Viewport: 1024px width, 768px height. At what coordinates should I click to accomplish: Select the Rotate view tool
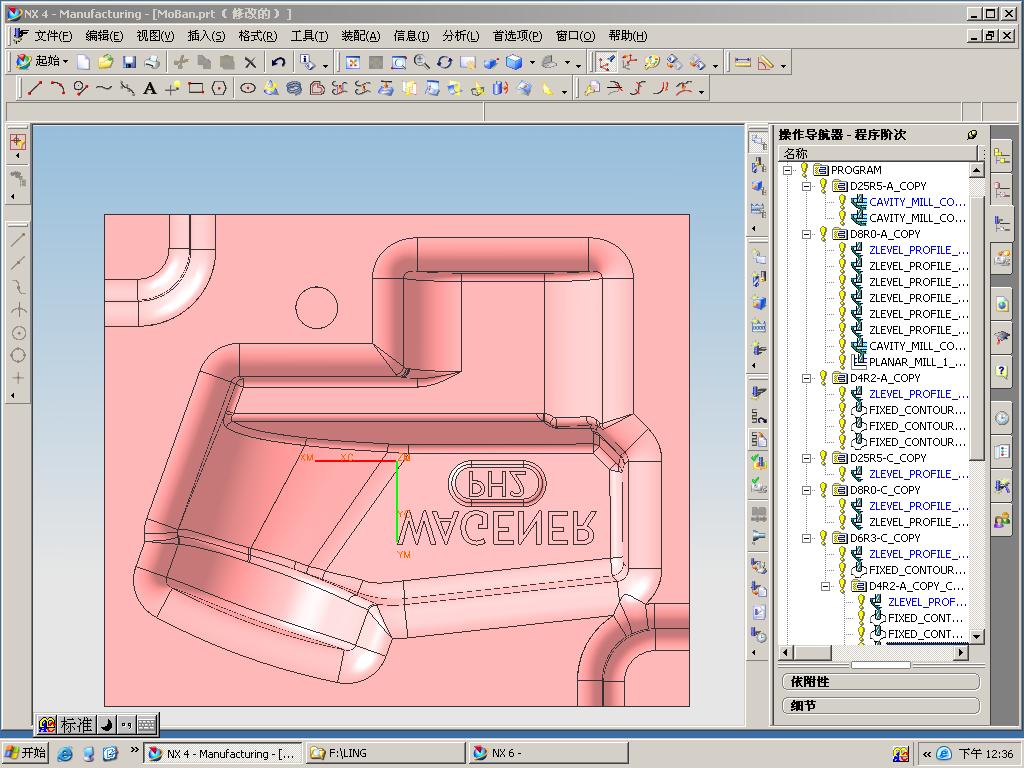click(445, 62)
